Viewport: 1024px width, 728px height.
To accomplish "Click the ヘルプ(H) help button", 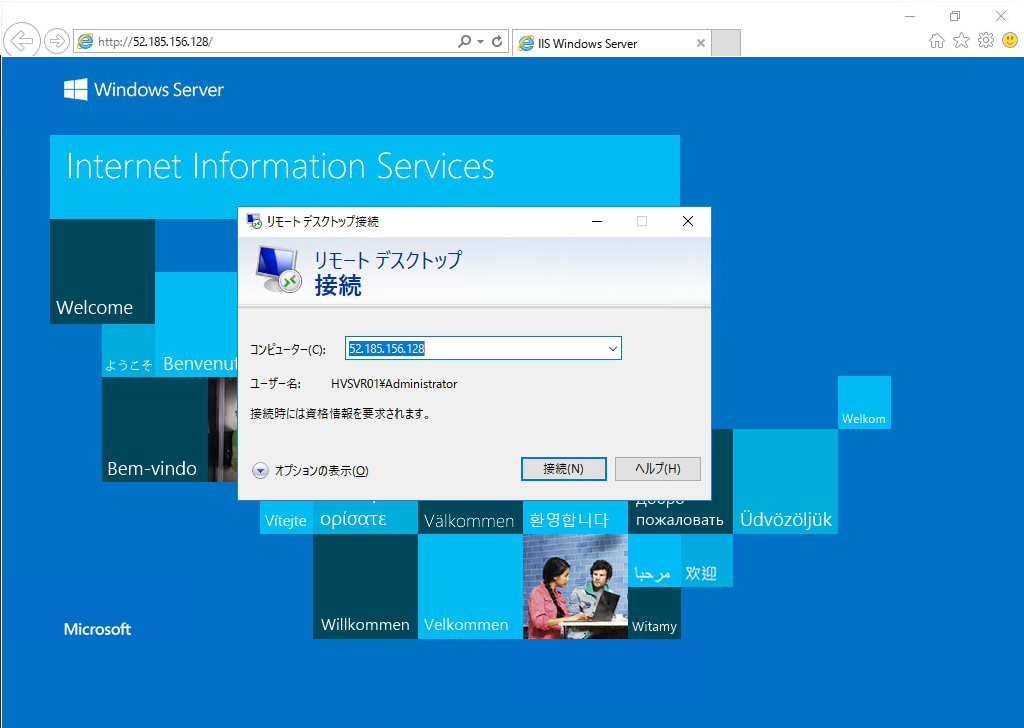I will (658, 469).
